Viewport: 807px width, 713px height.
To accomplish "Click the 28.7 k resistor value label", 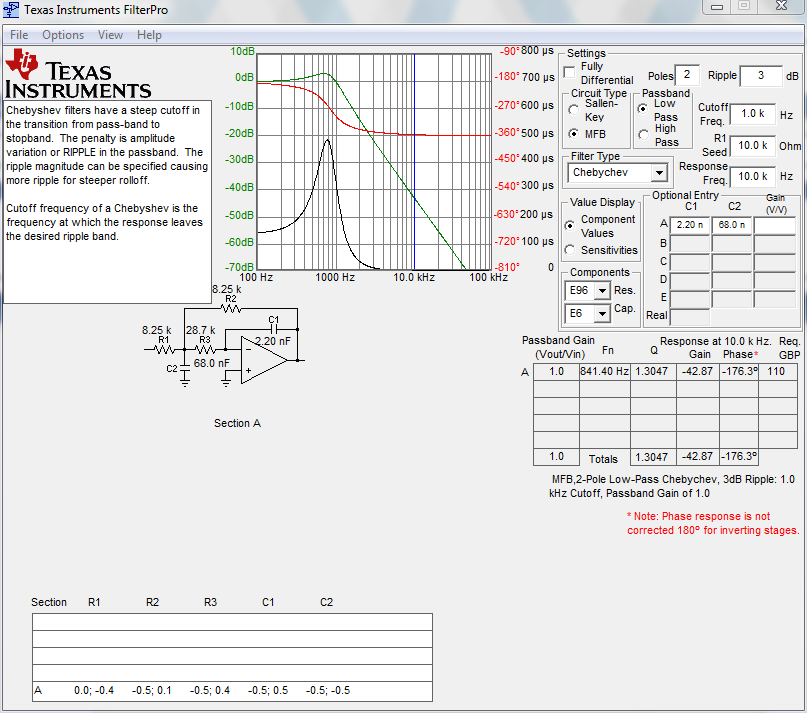I will point(201,330).
